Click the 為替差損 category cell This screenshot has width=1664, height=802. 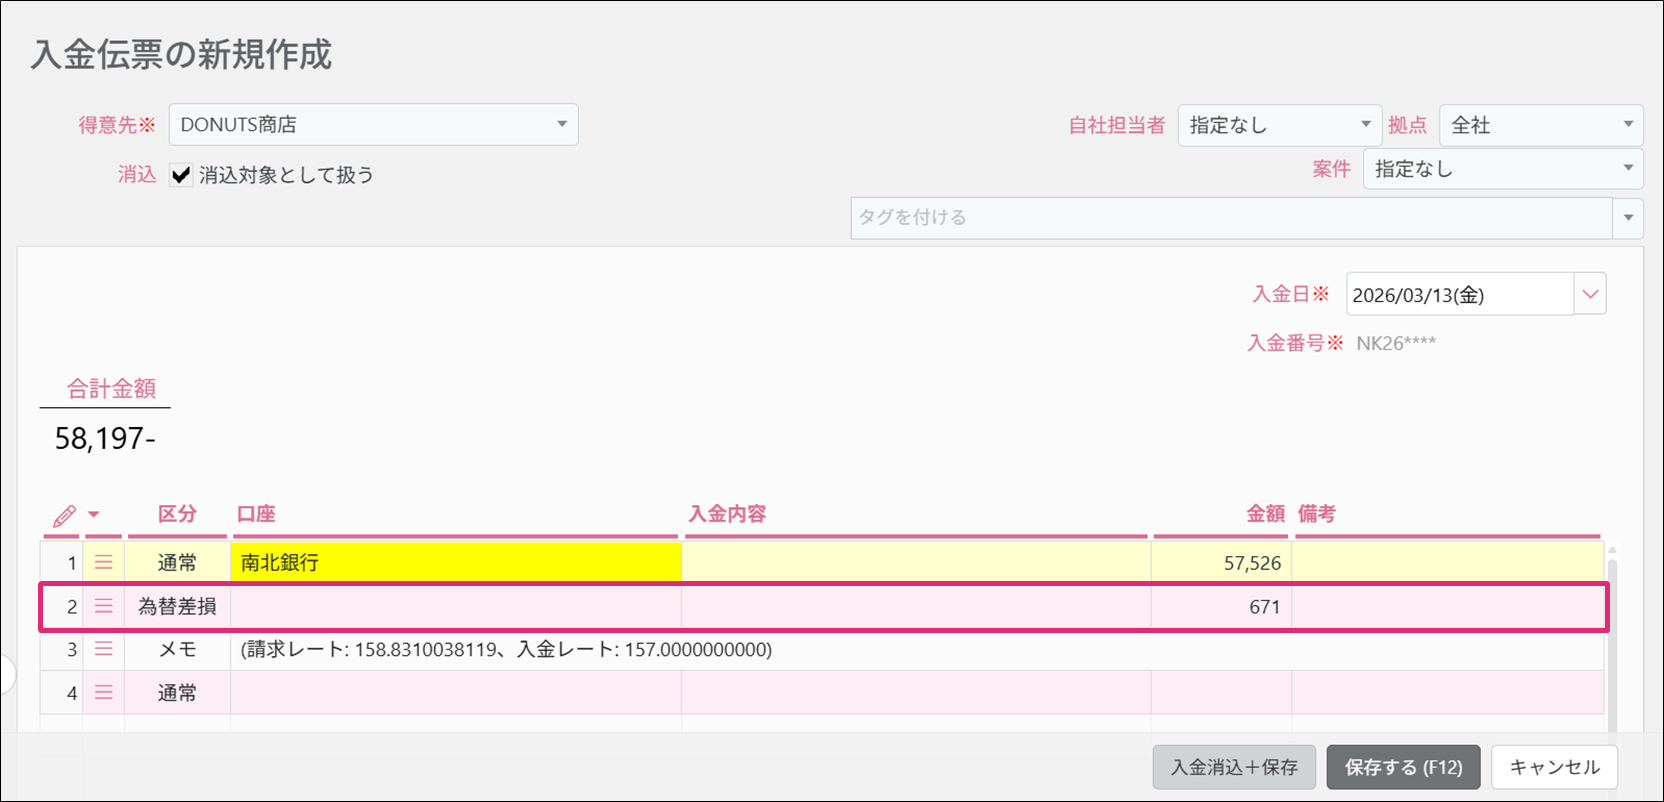[x=177, y=606]
